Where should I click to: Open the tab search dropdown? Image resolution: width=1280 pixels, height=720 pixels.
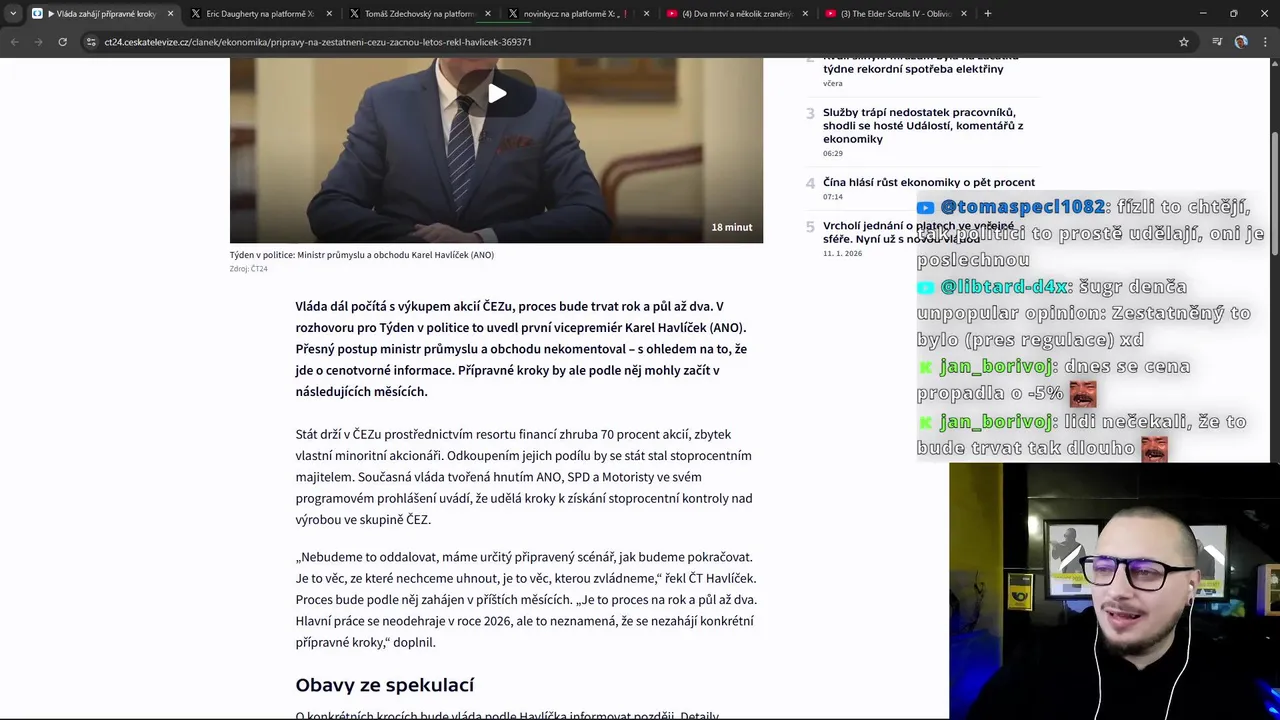[13, 13]
